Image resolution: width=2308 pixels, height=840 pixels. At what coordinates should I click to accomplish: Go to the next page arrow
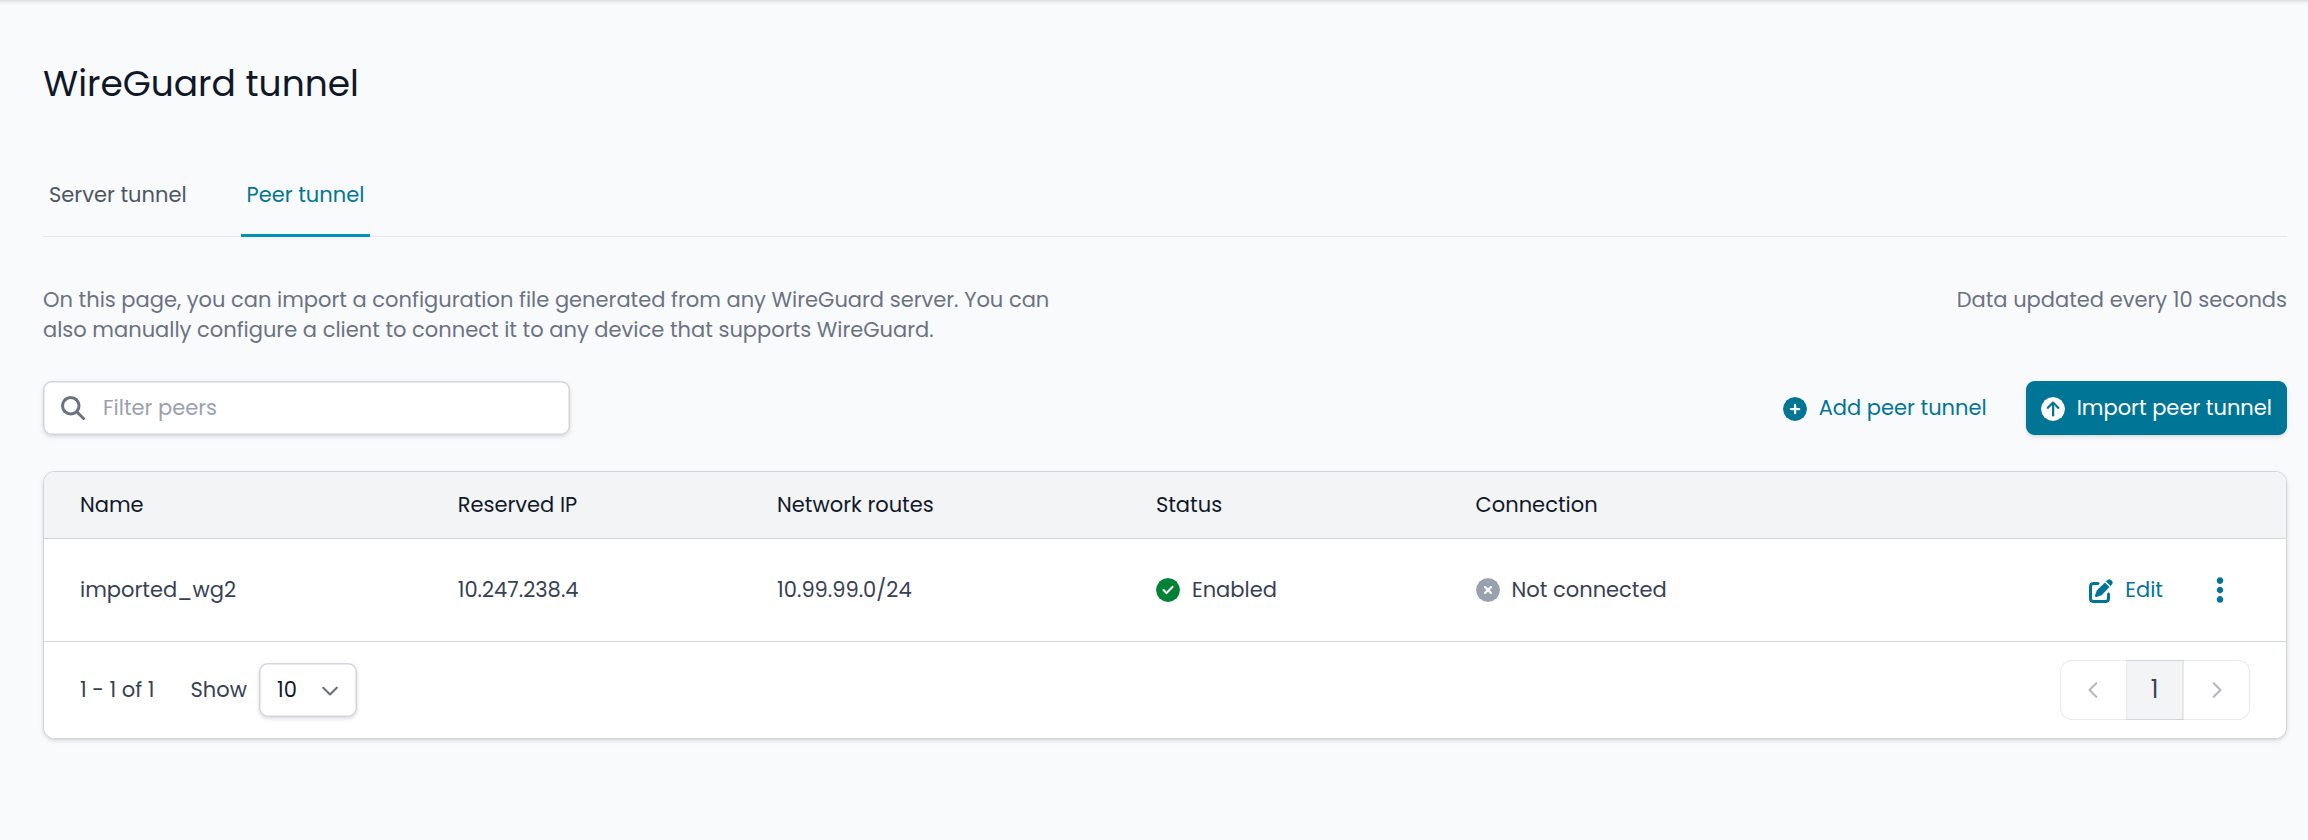point(2217,690)
